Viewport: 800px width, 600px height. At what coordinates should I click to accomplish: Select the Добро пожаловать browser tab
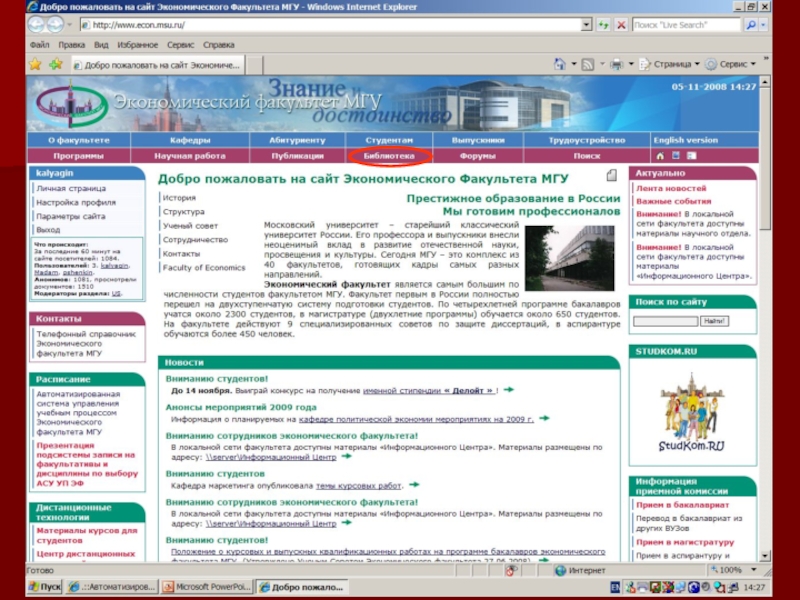click(158, 65)
